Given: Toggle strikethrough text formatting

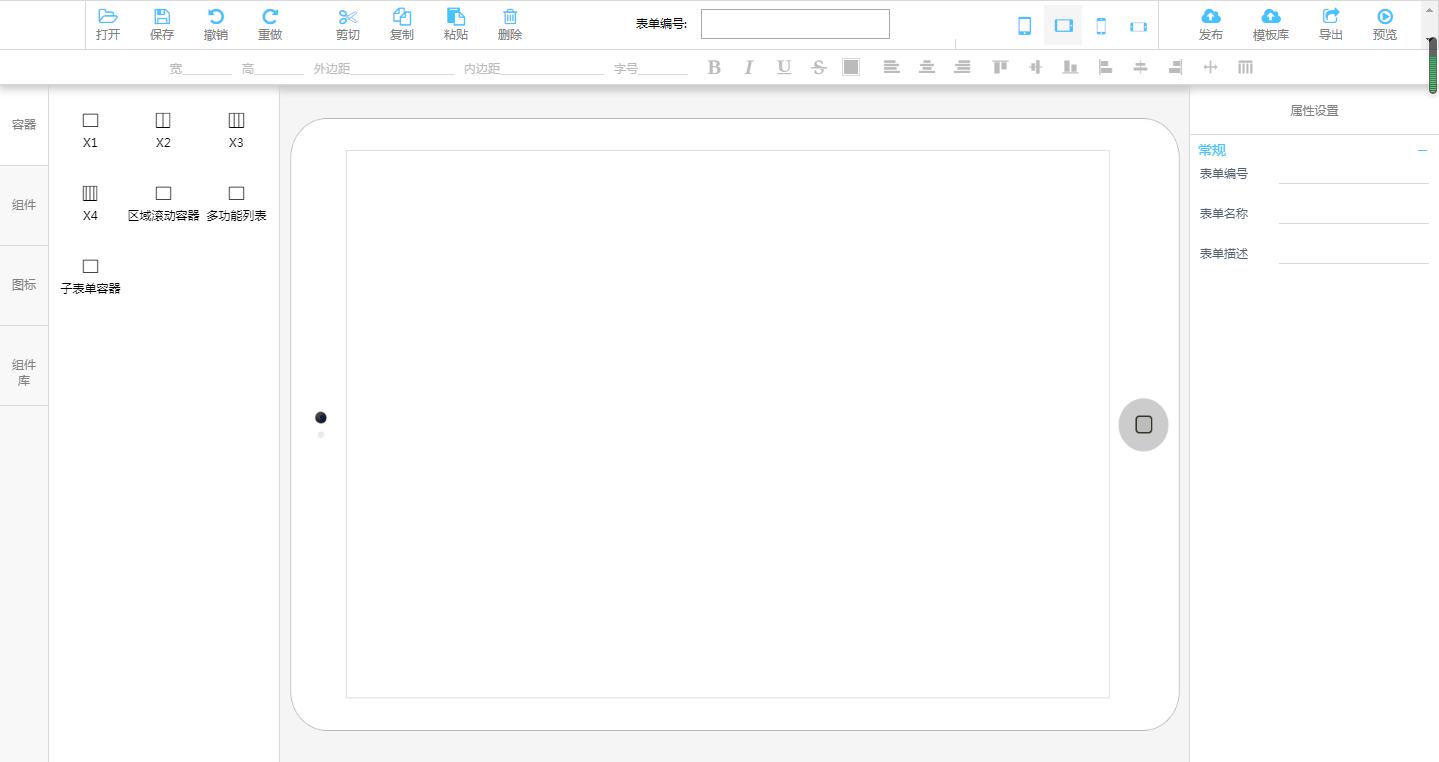Looking at the screenshot, I should (819, 67).
